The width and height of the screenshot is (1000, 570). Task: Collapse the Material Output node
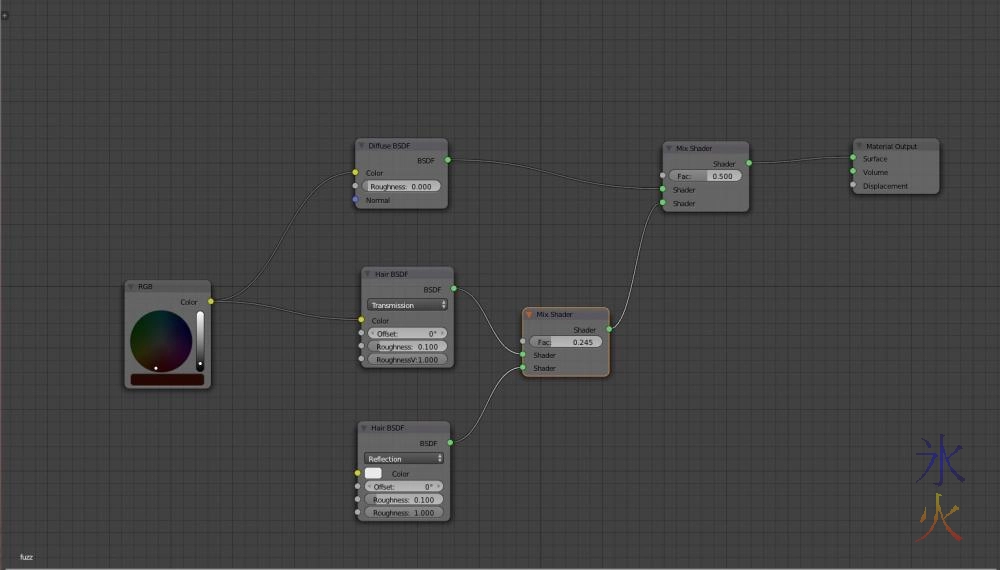tap(859, 146)
